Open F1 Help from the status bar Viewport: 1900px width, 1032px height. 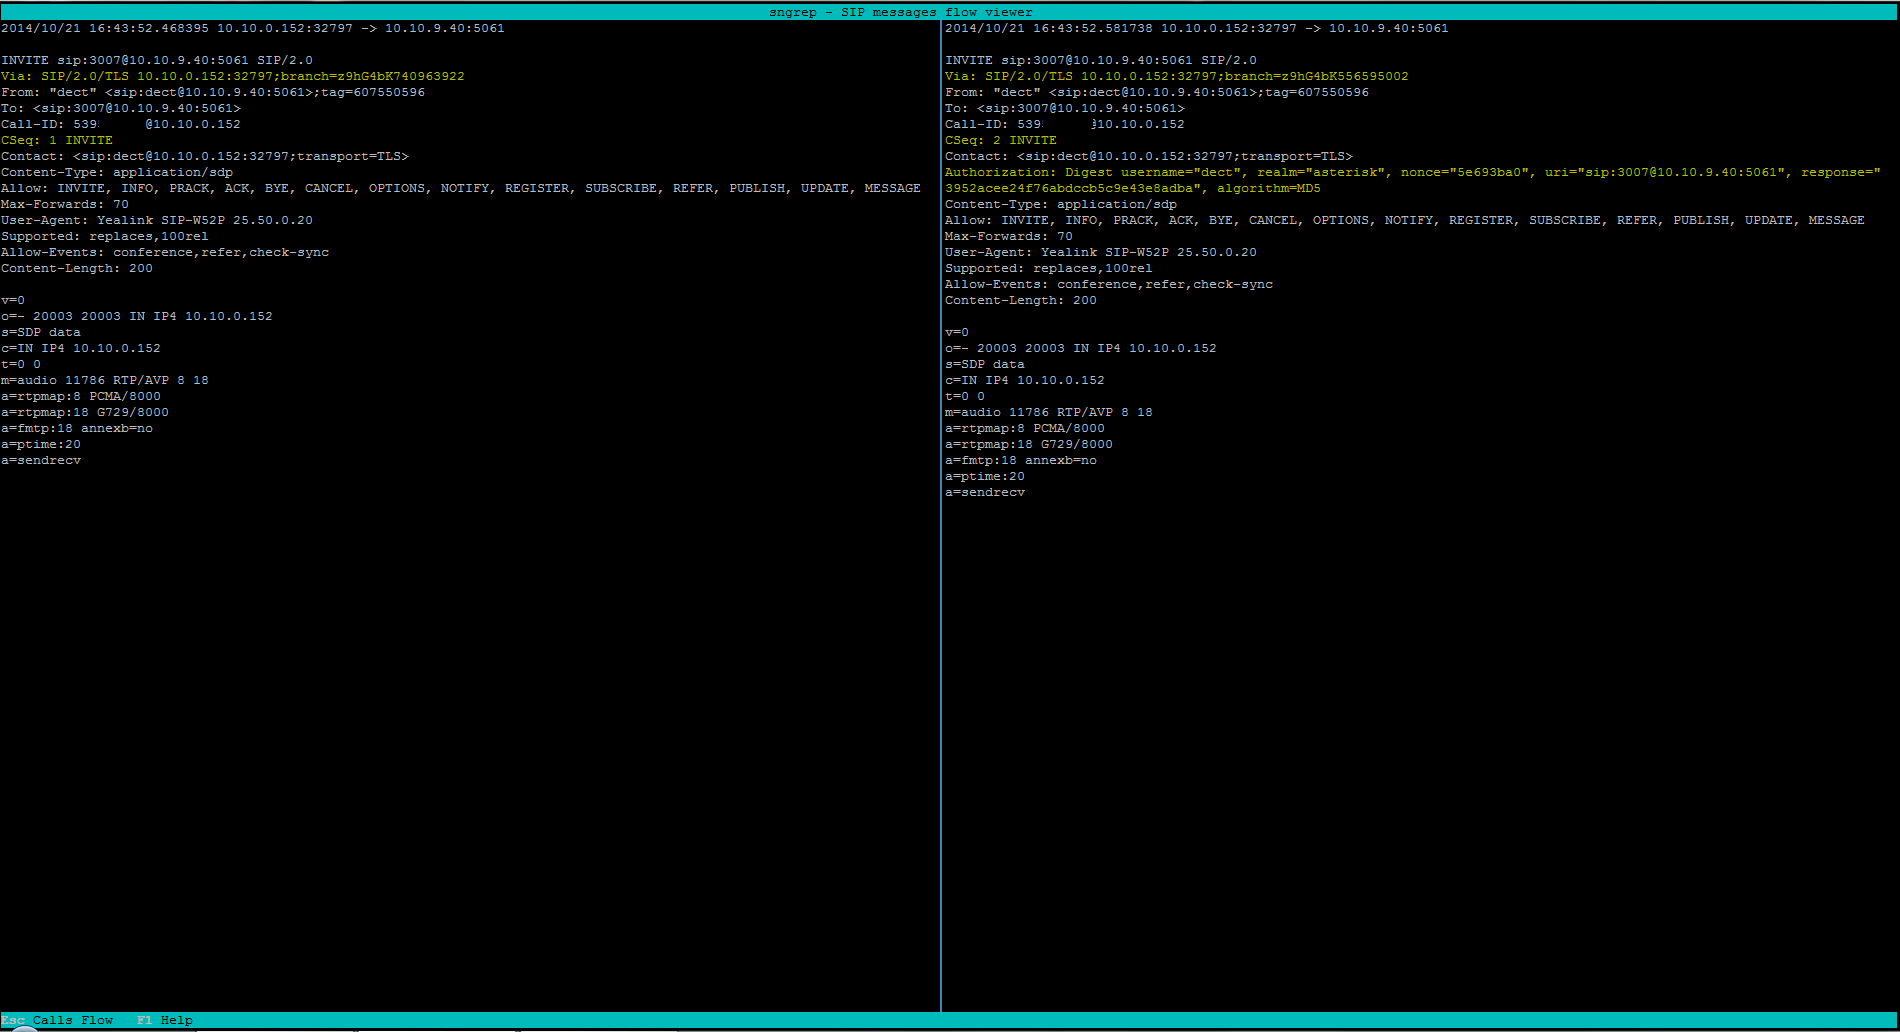(166, 1020)
